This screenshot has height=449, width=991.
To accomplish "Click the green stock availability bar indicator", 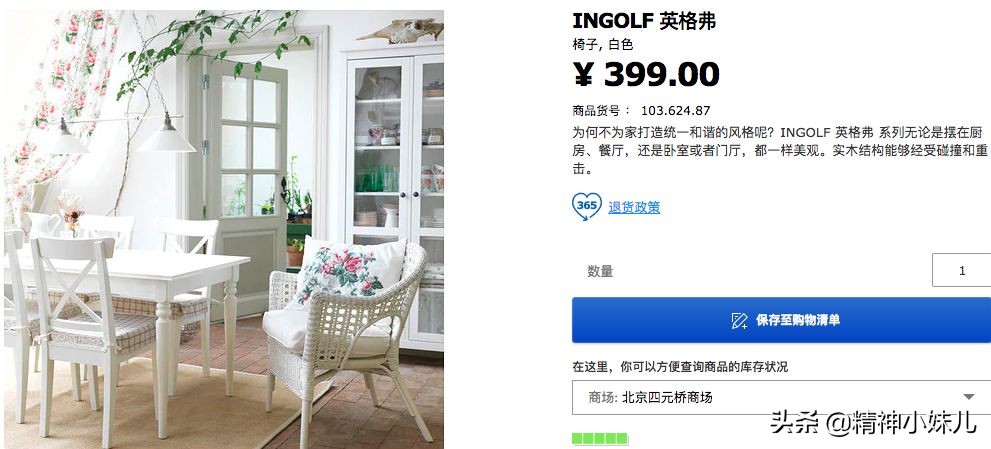I will [600, 438].
